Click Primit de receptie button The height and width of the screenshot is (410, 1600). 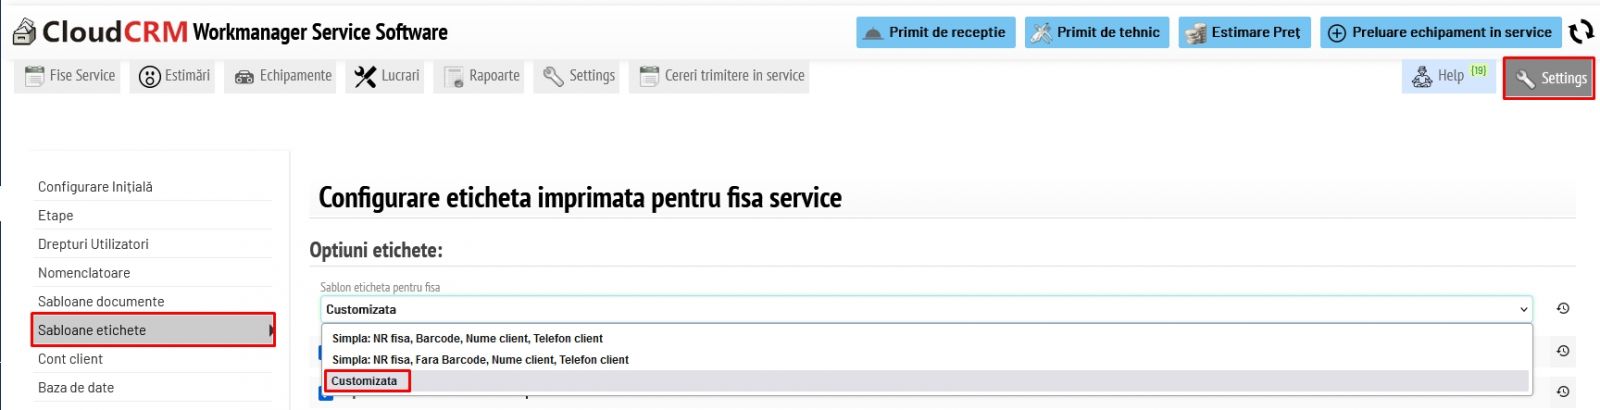tap(936, 32)
